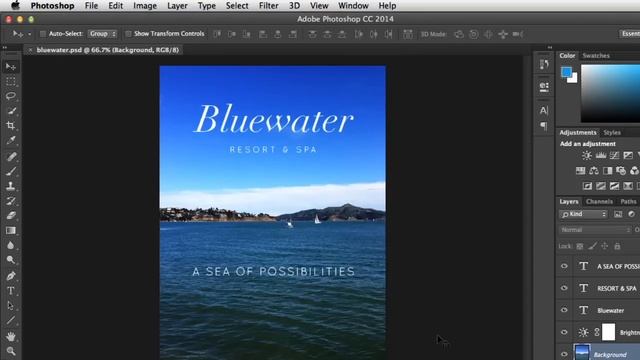The width and height of the screenshot is (640, 360).
Task: Open the Apple menu
Action: click(15, 5)
